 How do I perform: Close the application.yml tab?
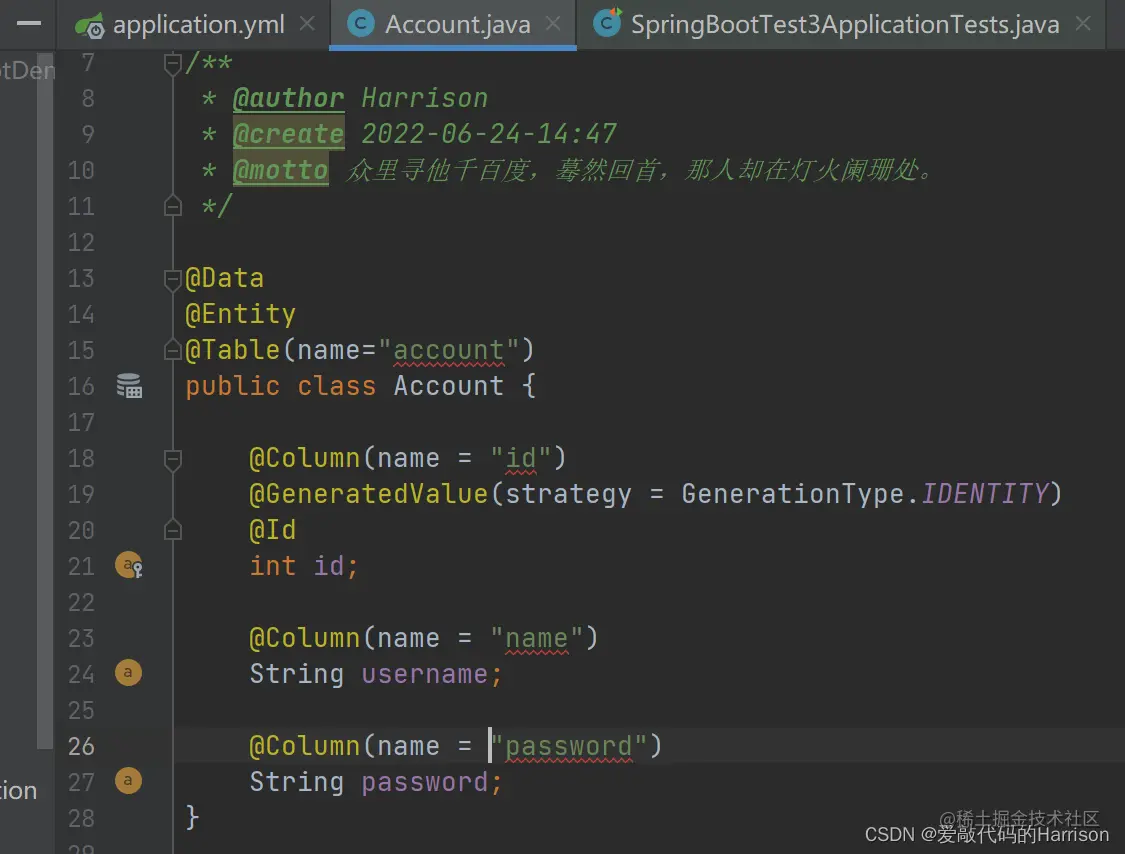coord(307,24)
